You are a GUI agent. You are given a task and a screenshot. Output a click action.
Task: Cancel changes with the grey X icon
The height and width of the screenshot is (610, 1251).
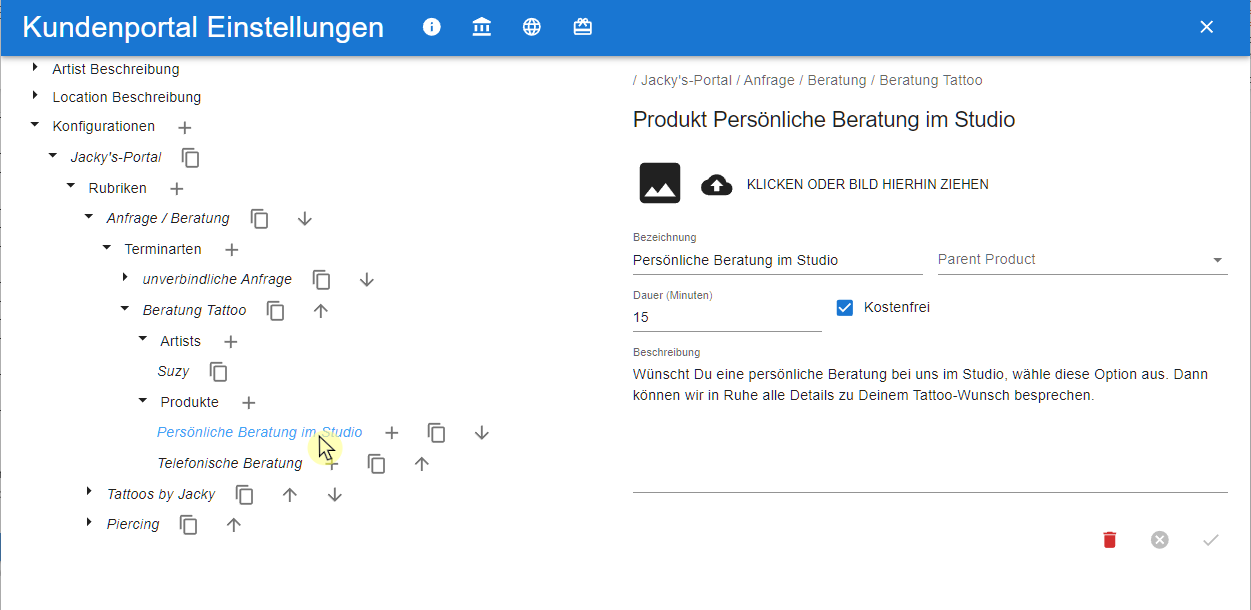point(1159,540)
